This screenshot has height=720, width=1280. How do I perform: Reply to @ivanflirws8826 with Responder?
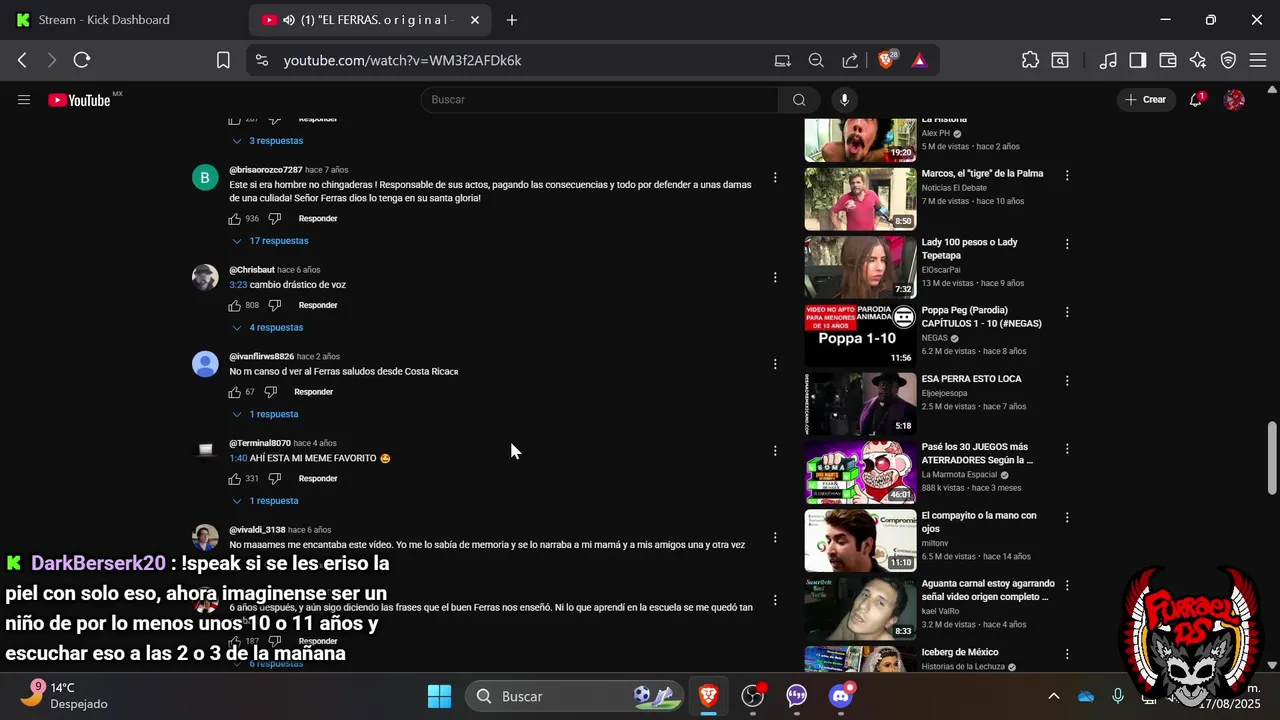point(313,392)
